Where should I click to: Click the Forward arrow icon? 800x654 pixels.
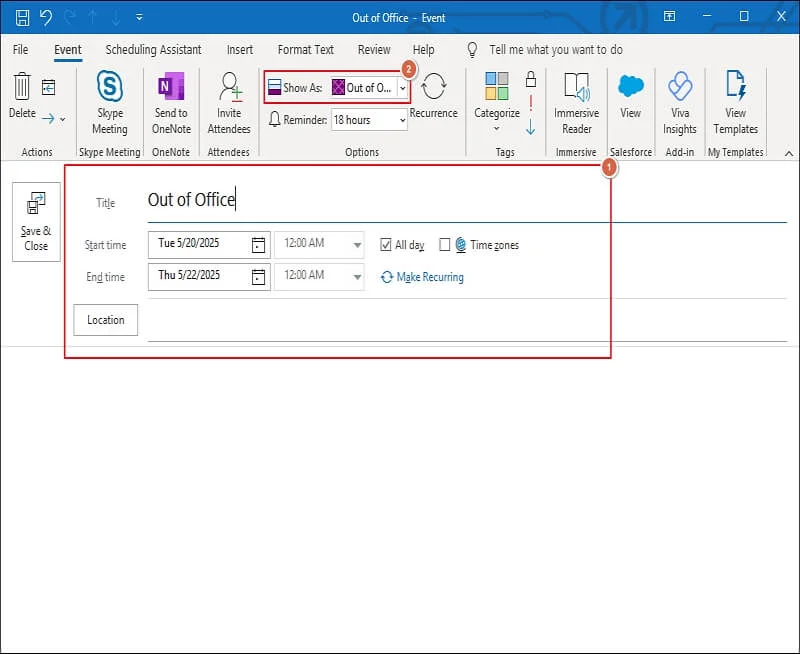tap(48, 119)
